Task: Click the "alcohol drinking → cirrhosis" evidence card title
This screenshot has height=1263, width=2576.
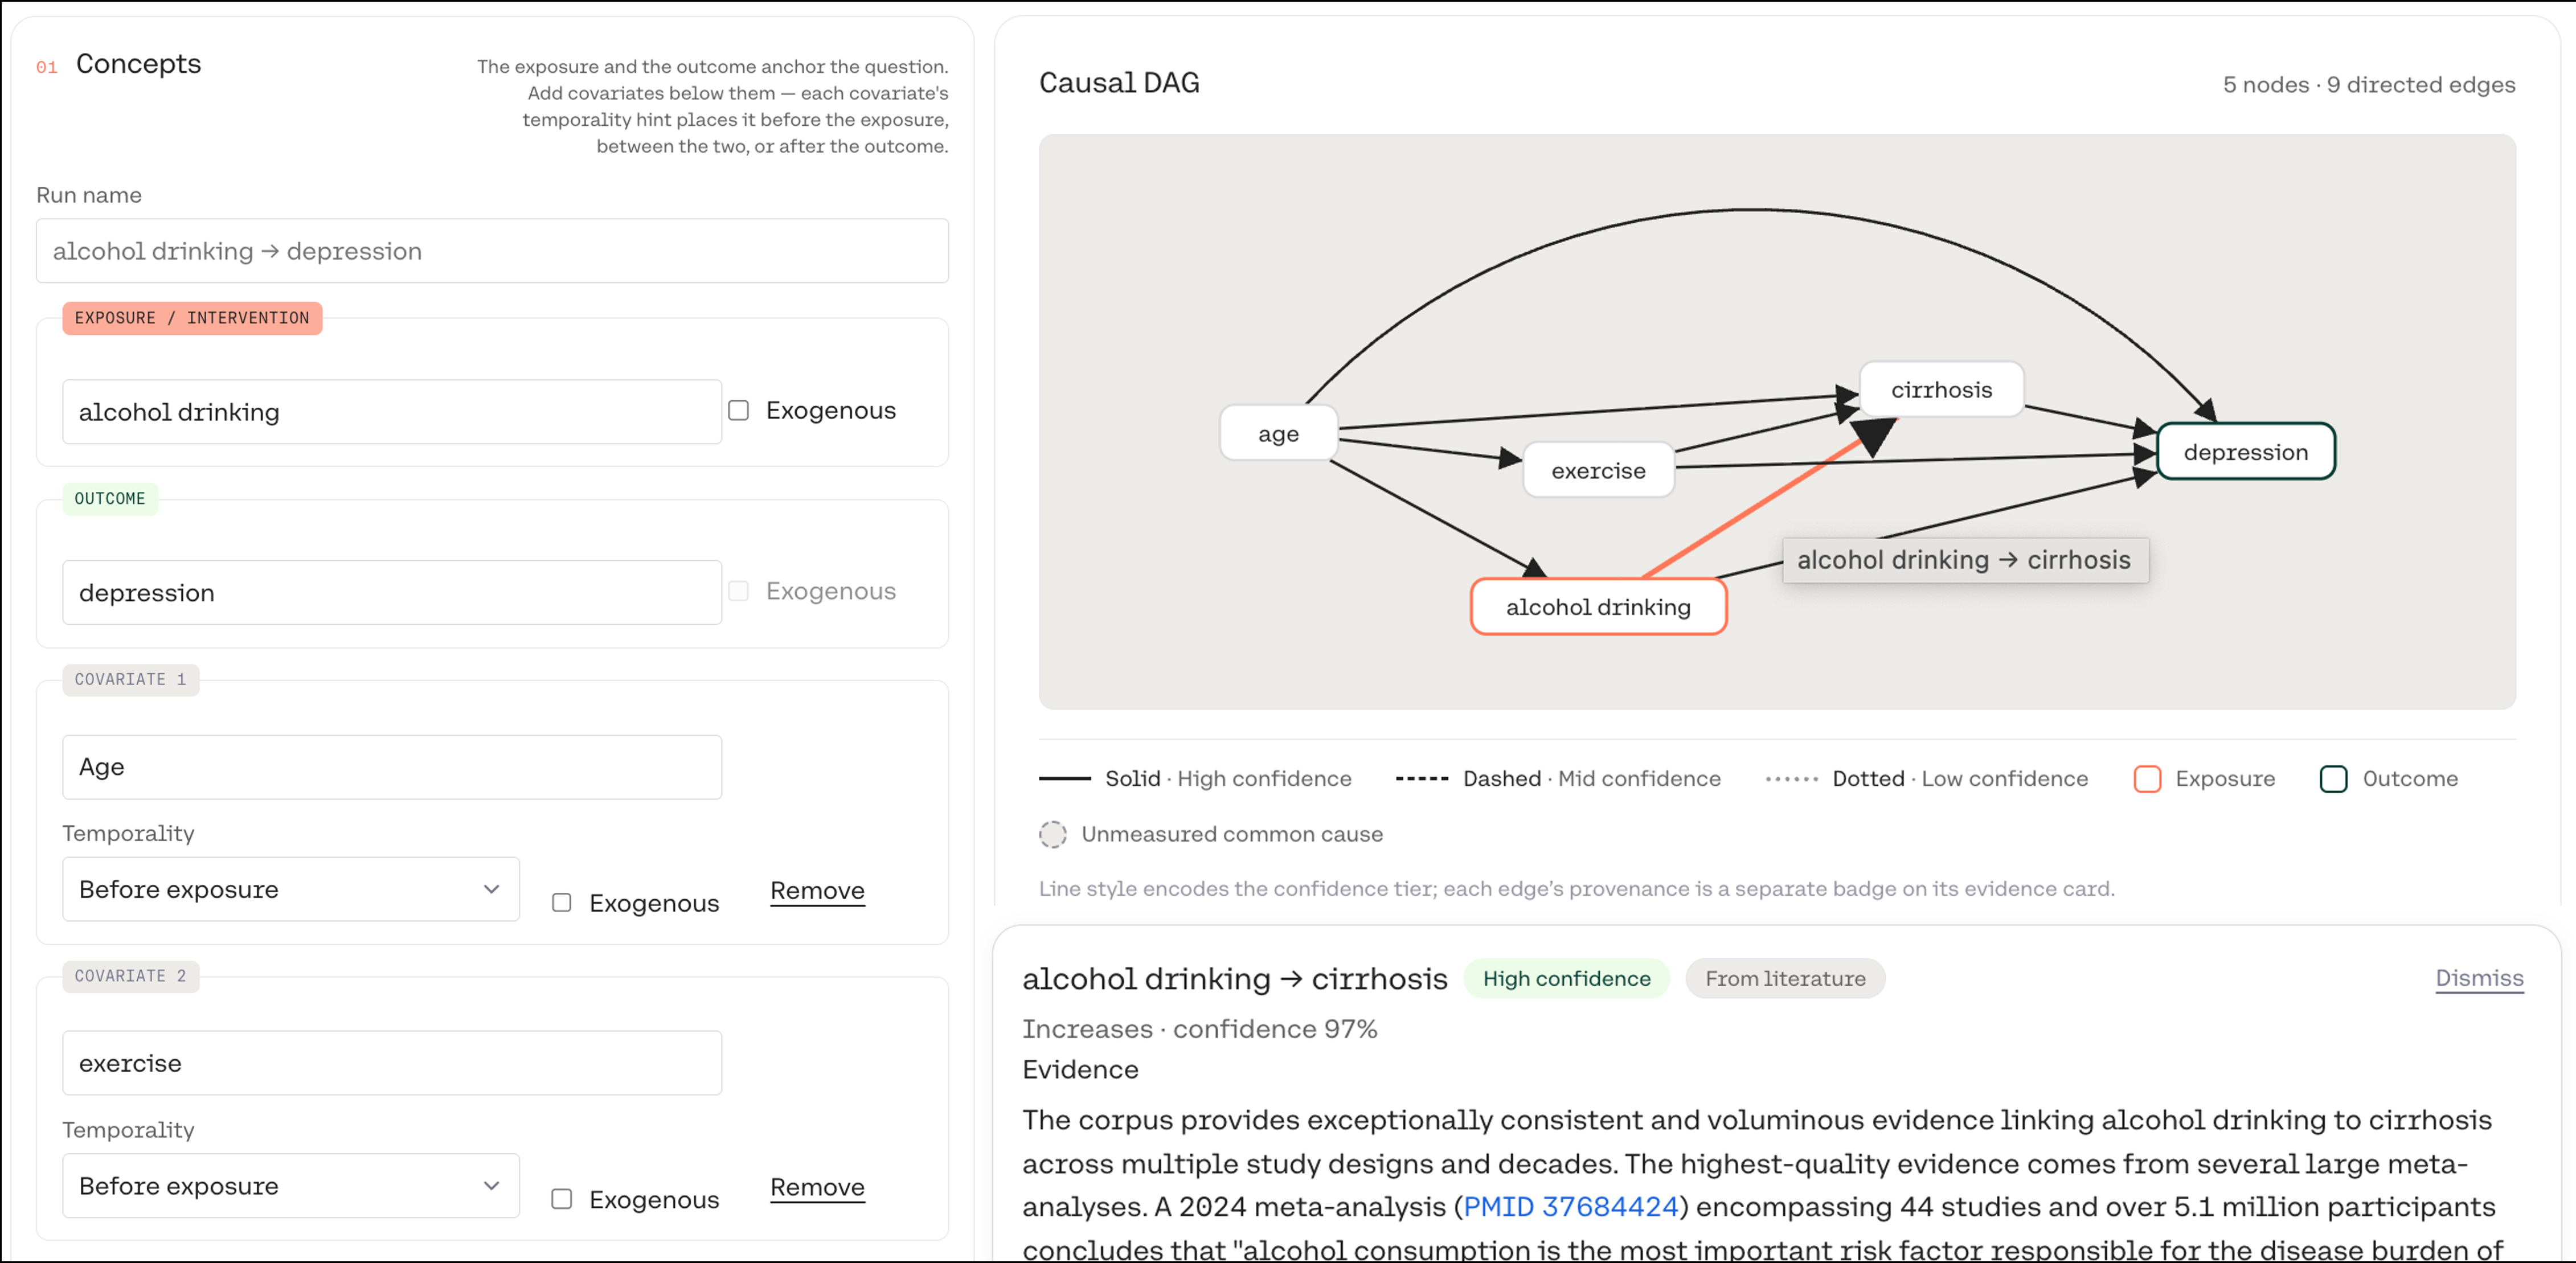Action: click(1234, 979)
